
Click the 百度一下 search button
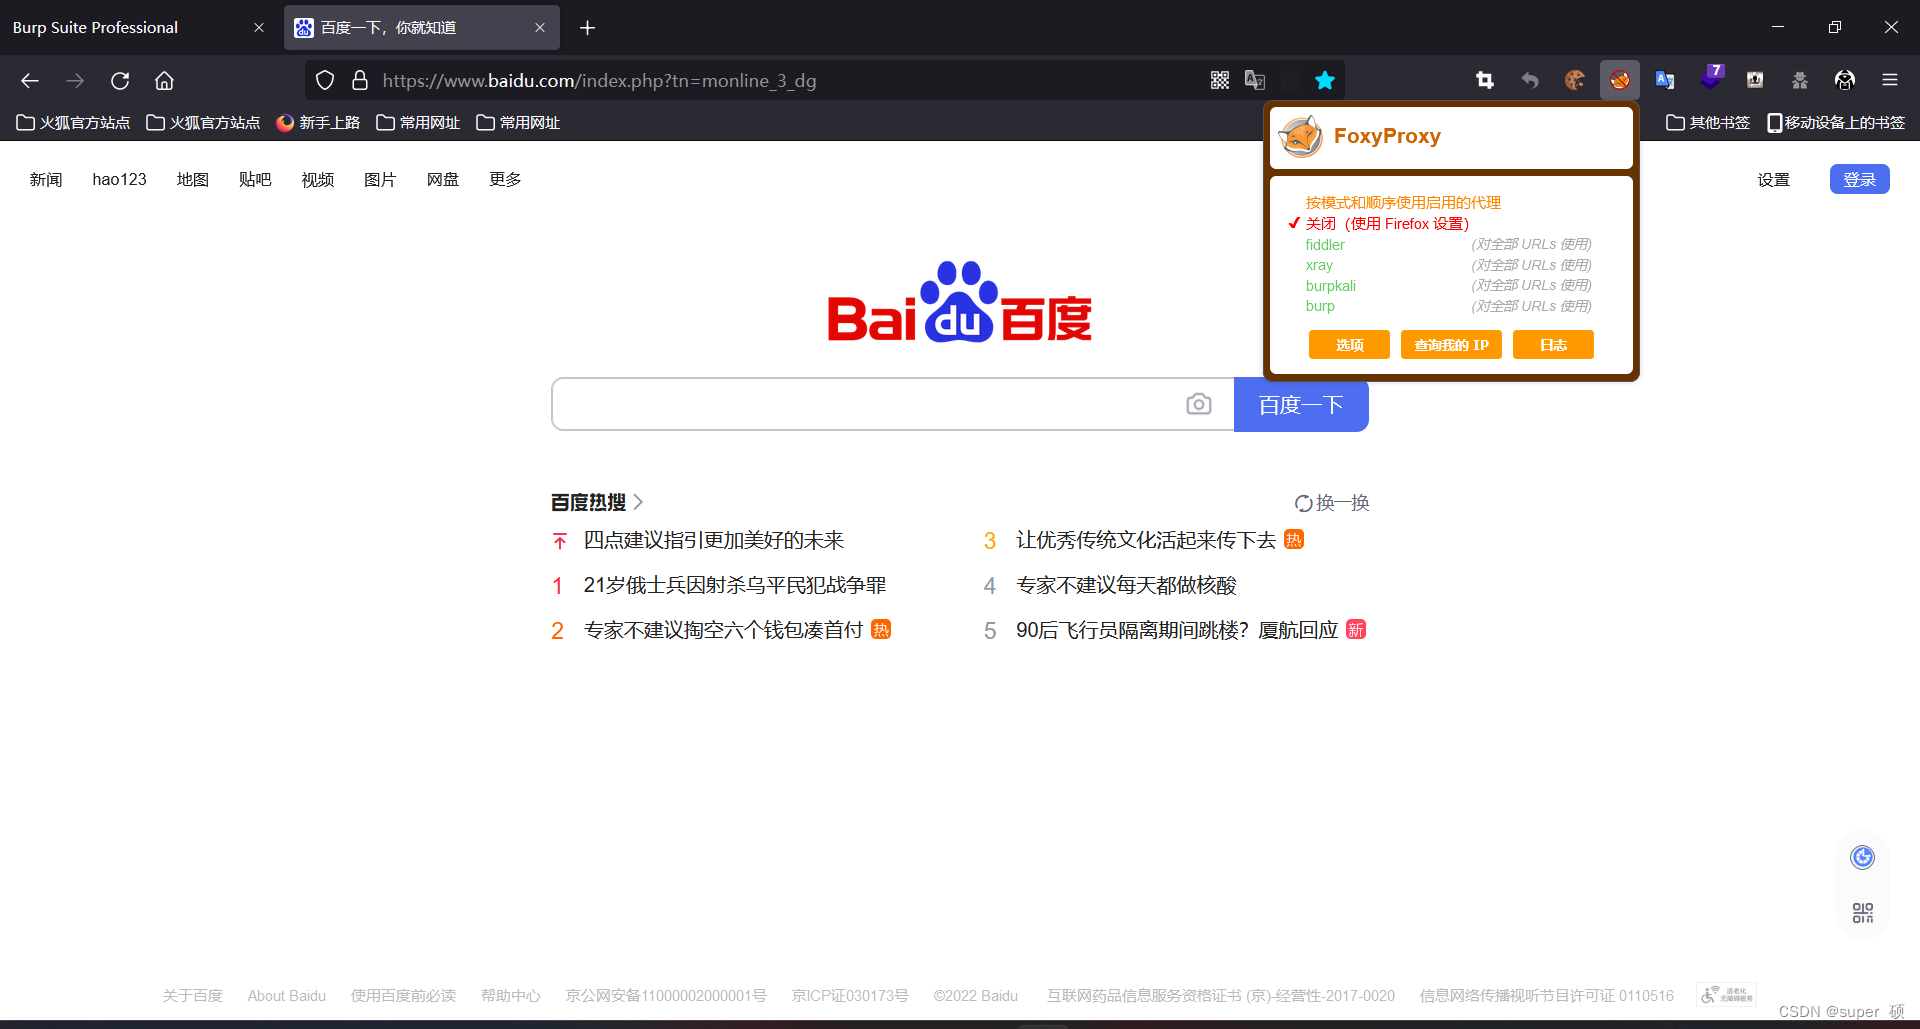[x=1301, y=404]
